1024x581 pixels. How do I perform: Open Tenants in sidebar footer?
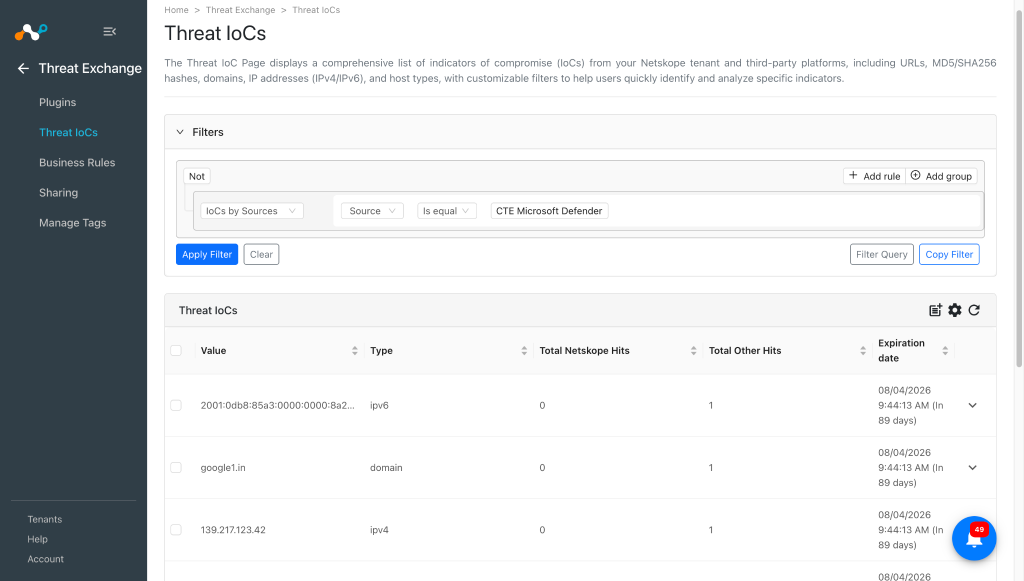[x=44, y=520]
